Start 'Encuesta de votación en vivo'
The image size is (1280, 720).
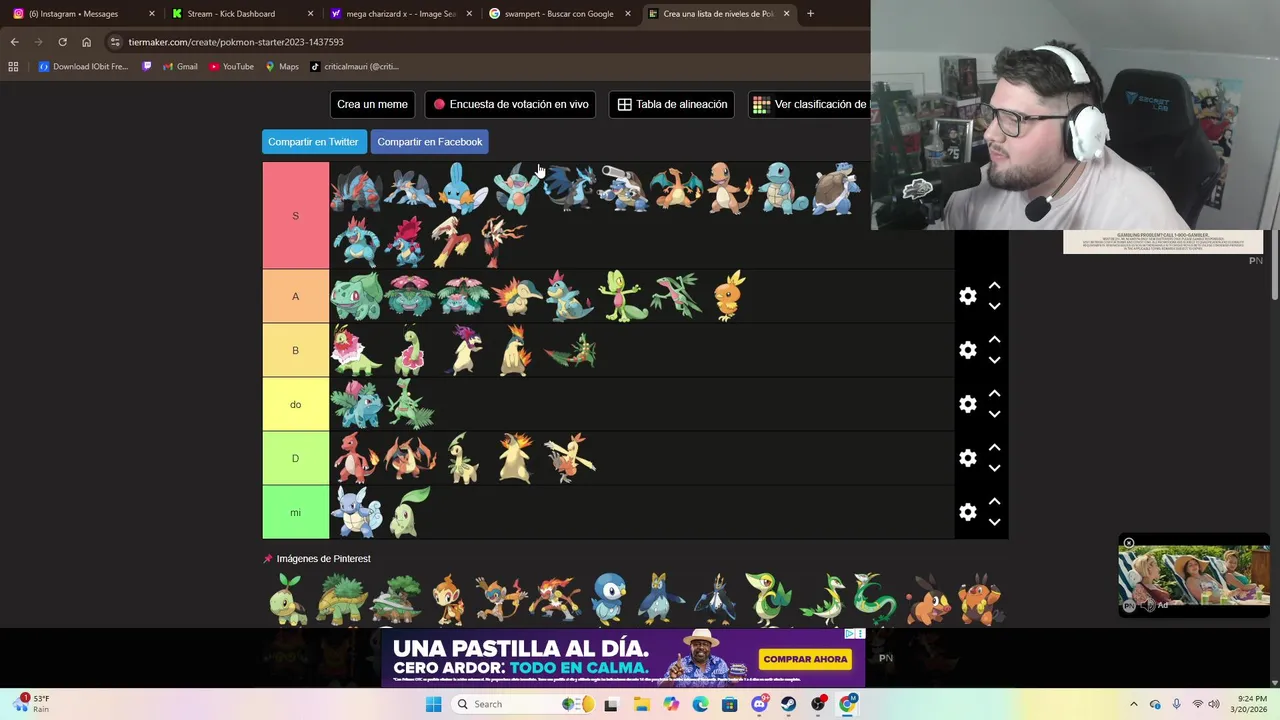(510, 104)
